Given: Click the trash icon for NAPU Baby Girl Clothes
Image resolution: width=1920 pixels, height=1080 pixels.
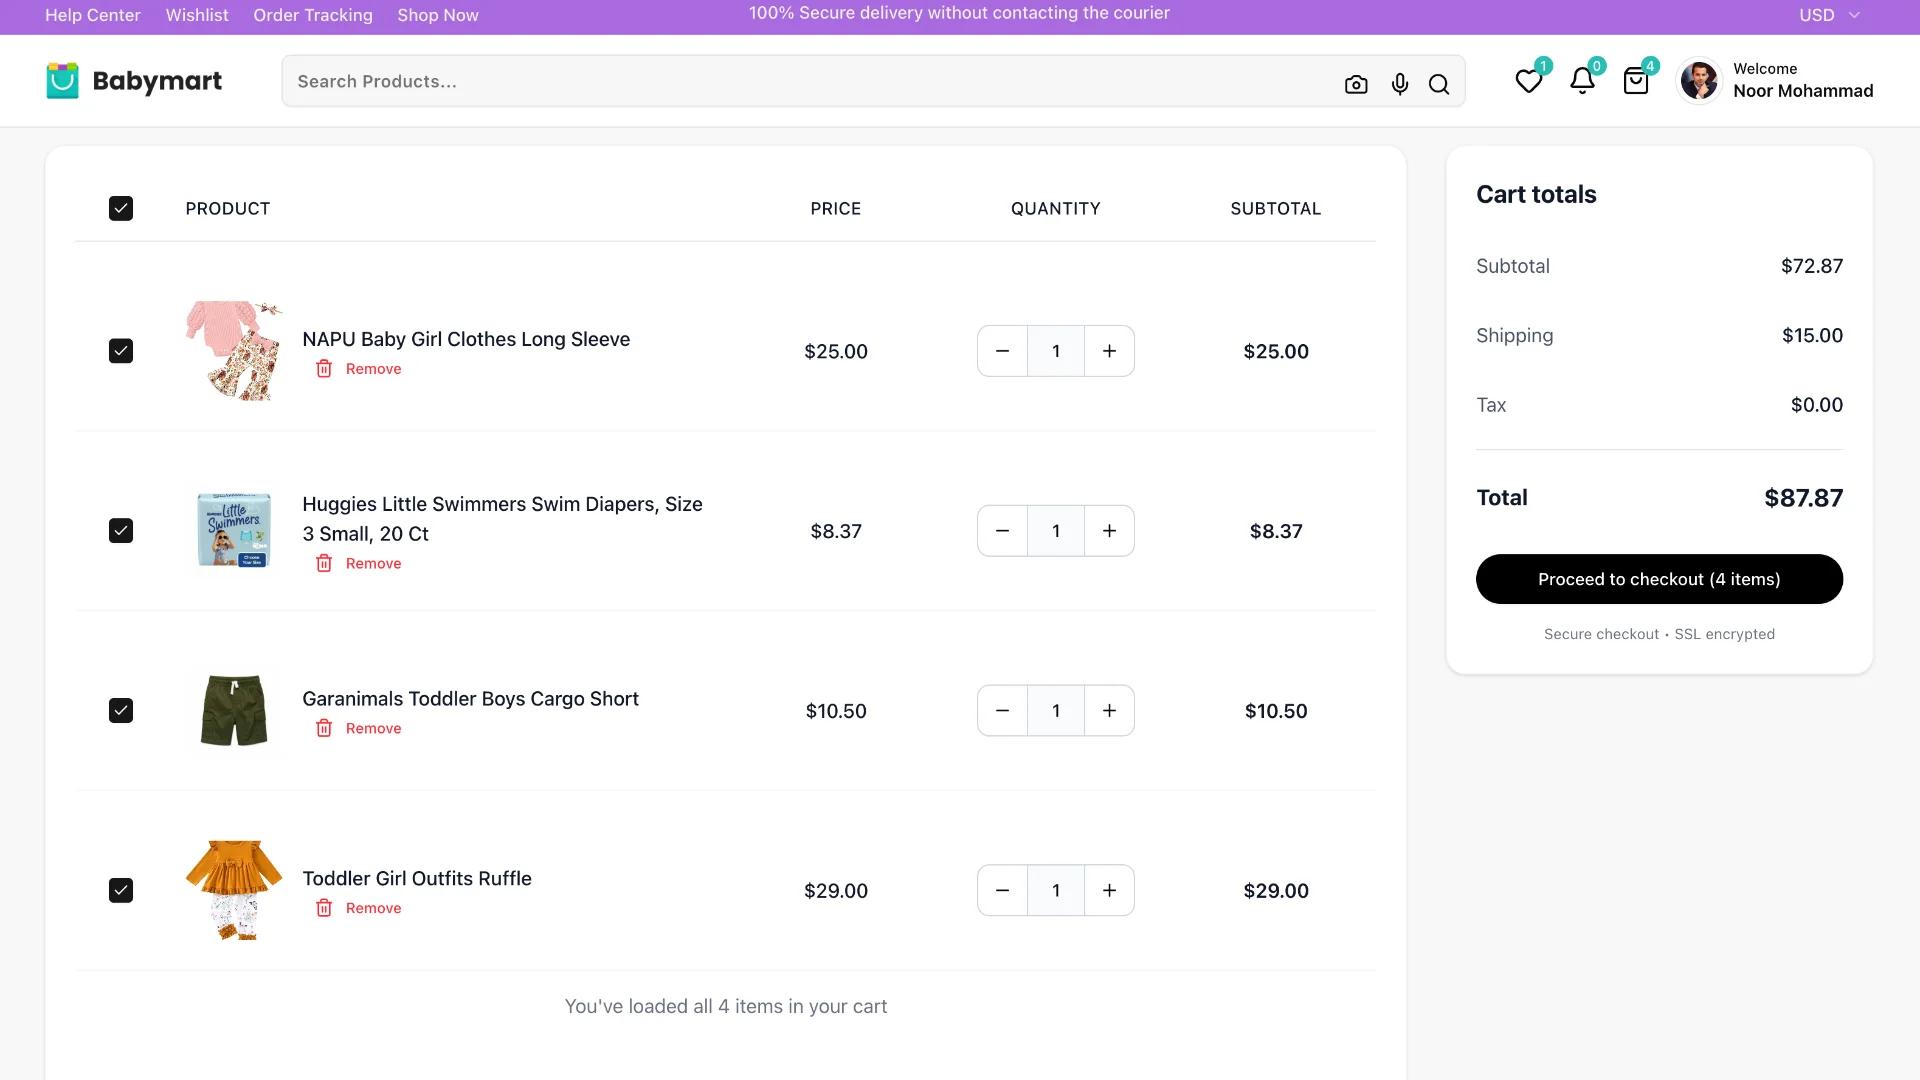Looking at the screenshot, I should tap(324, 369).
